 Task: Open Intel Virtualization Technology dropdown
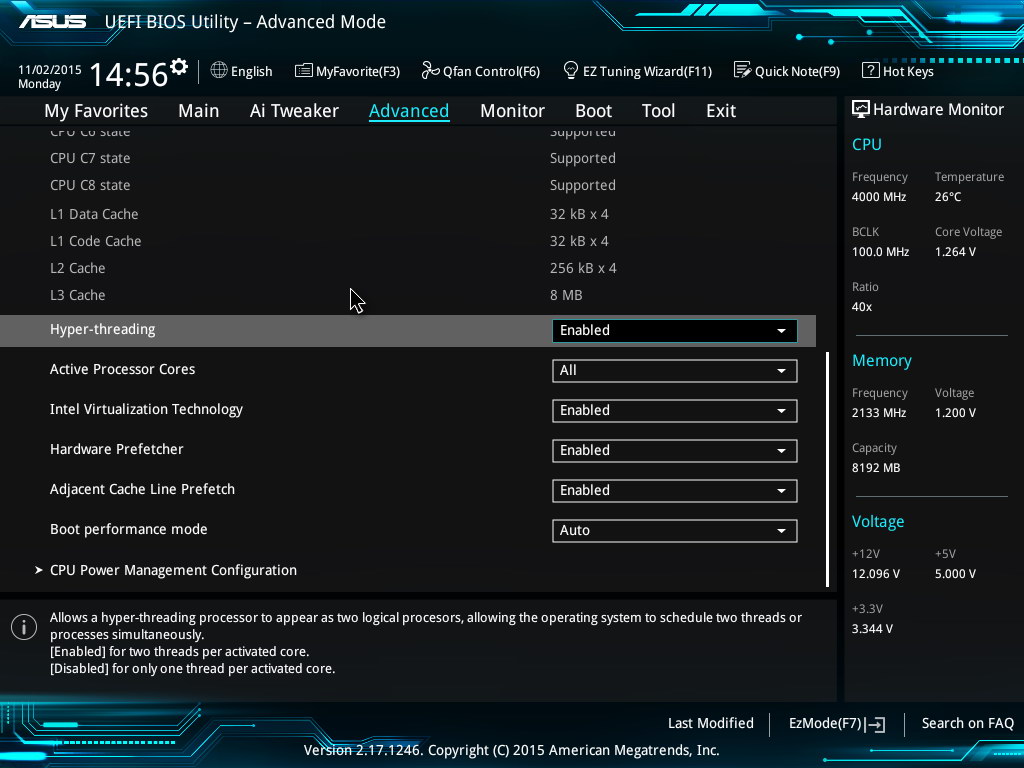pyautogui.click(x=674, y=411)
